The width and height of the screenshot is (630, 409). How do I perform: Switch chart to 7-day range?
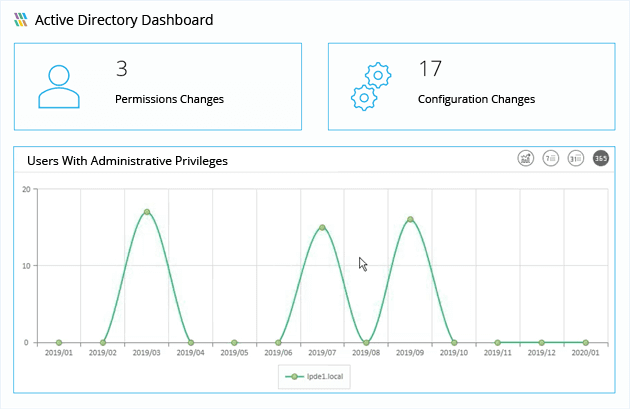point(550,158)
